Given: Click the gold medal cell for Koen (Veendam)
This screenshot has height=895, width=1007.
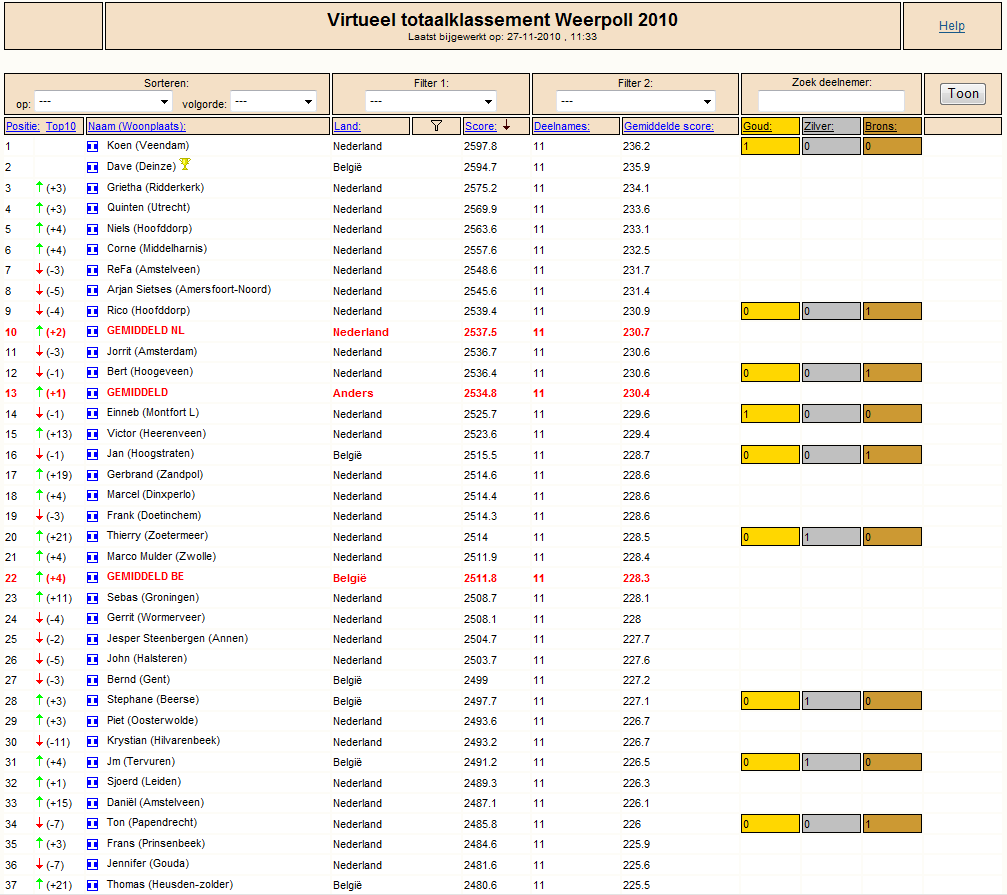Looking at the screenshot, I should tap(770, 147).
